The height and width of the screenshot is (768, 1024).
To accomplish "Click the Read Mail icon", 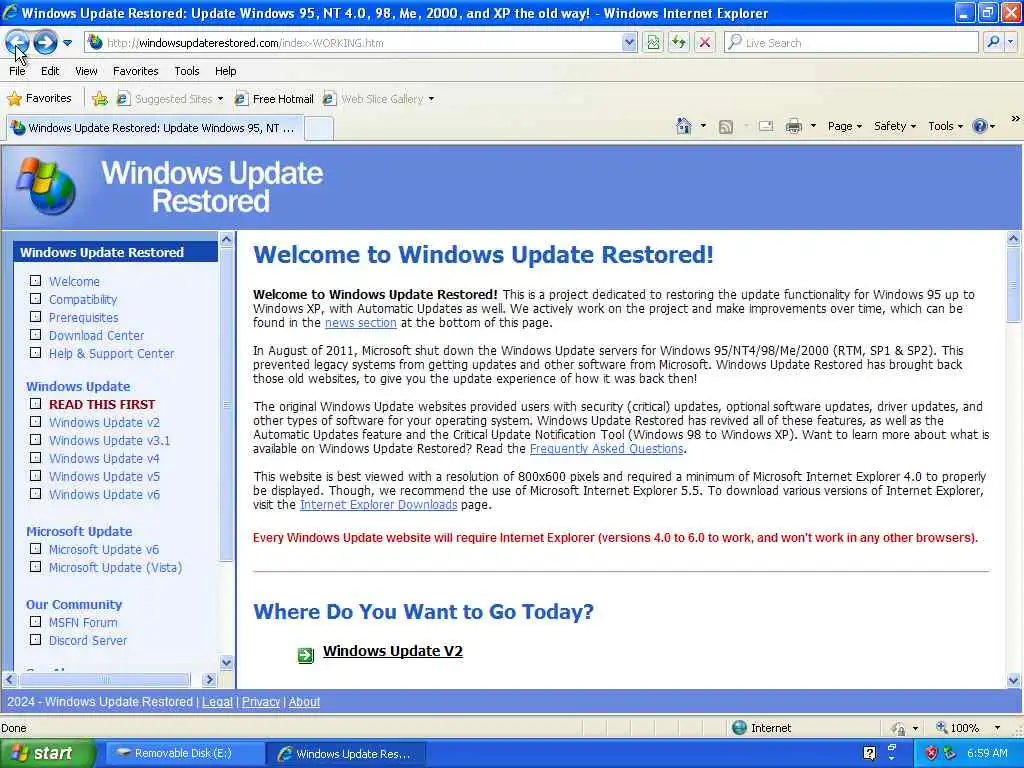I will pyautogui.click(x=766, y=126).
